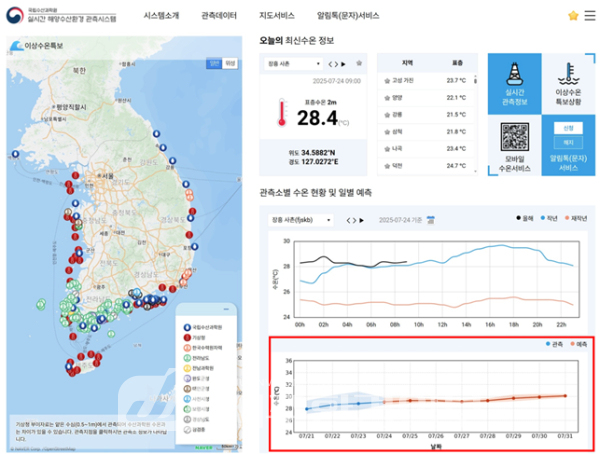
Task: Open the 장흥 사촌(fjskb) dropdown above the chart
Action: [300, 220]
